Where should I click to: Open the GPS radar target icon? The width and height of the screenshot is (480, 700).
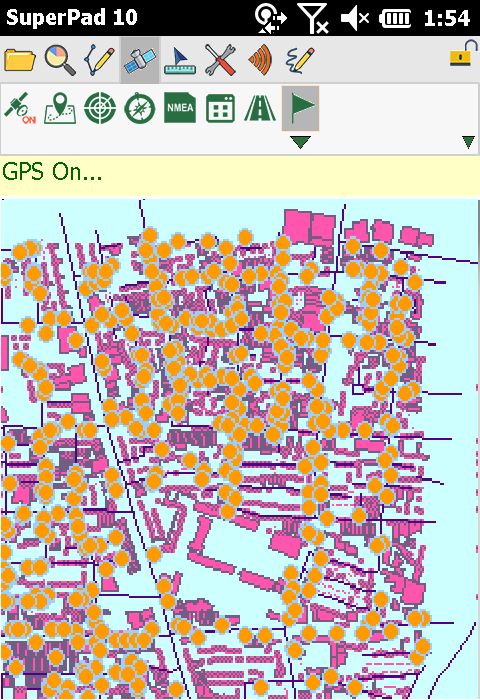[100, 108]
